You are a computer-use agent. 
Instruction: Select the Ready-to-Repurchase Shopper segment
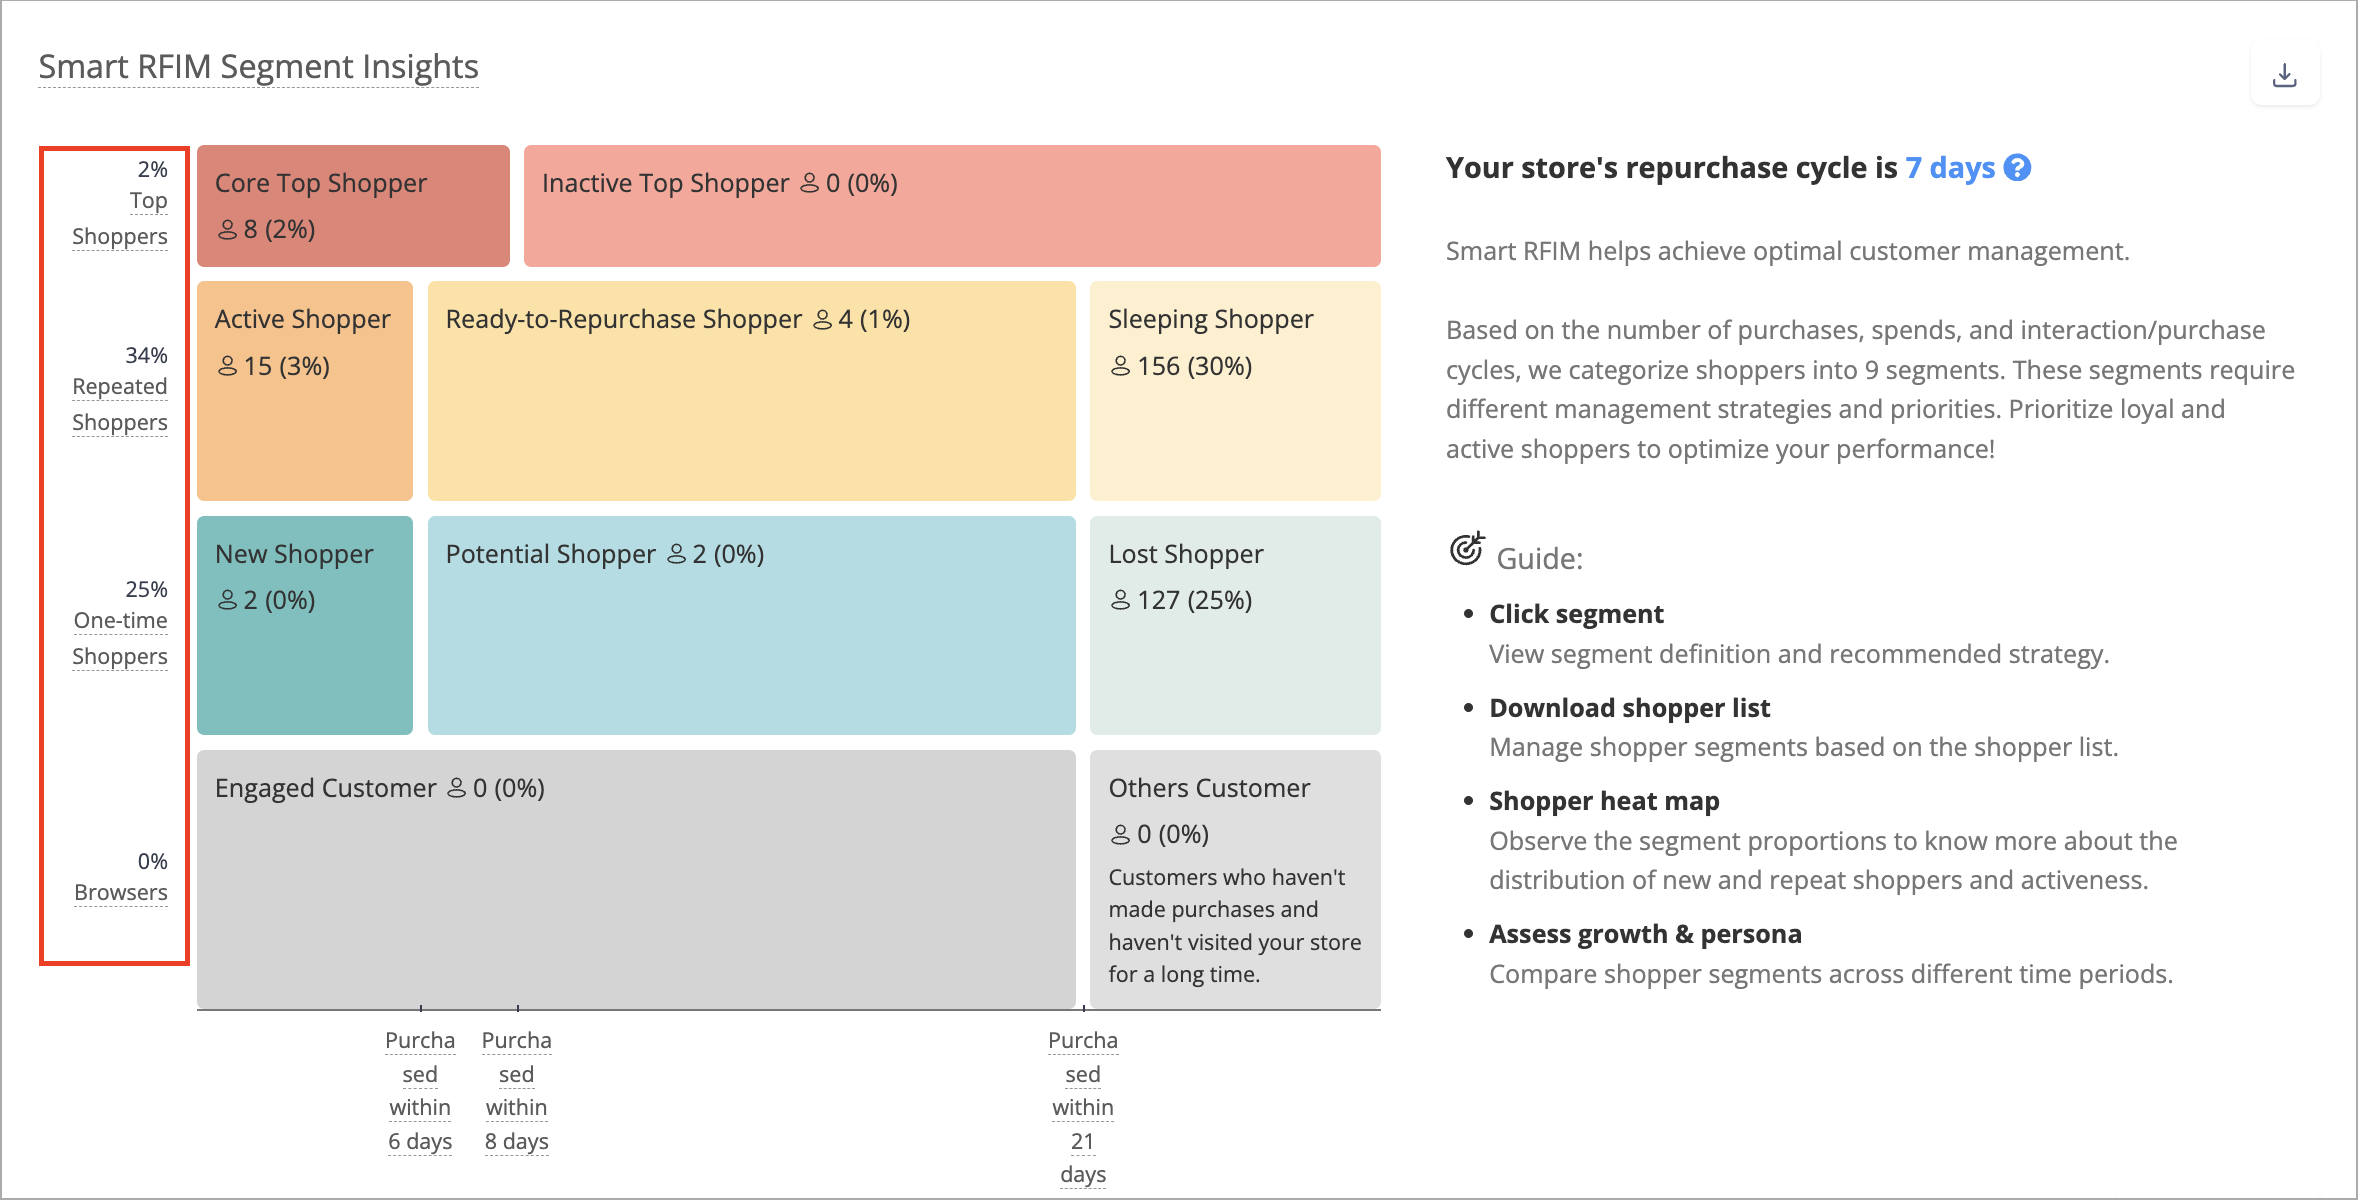tap(752, 391)
